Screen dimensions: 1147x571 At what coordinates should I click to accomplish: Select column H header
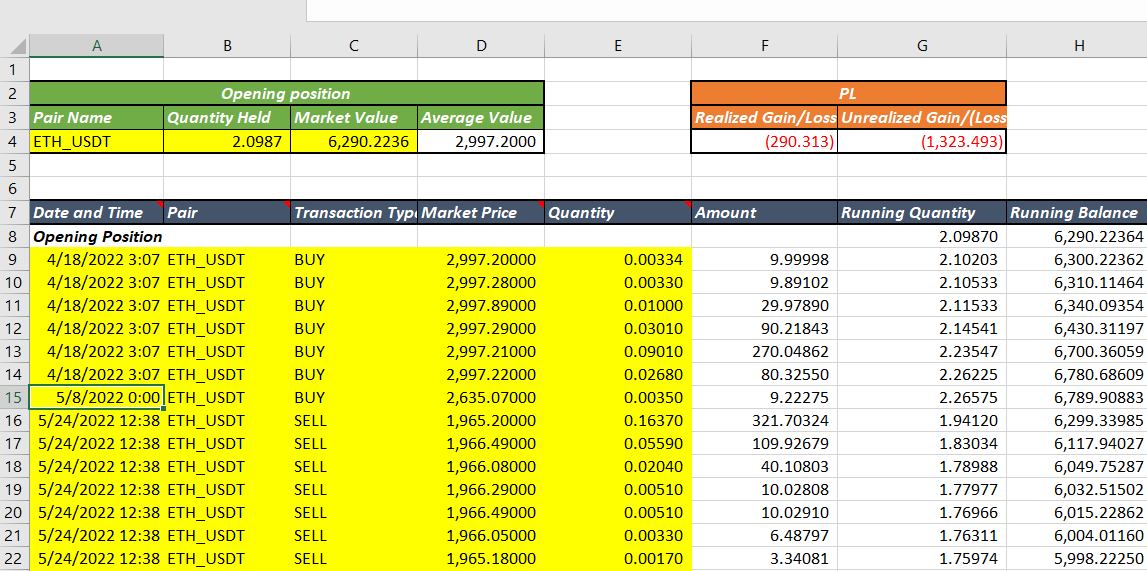(1077, 45)
